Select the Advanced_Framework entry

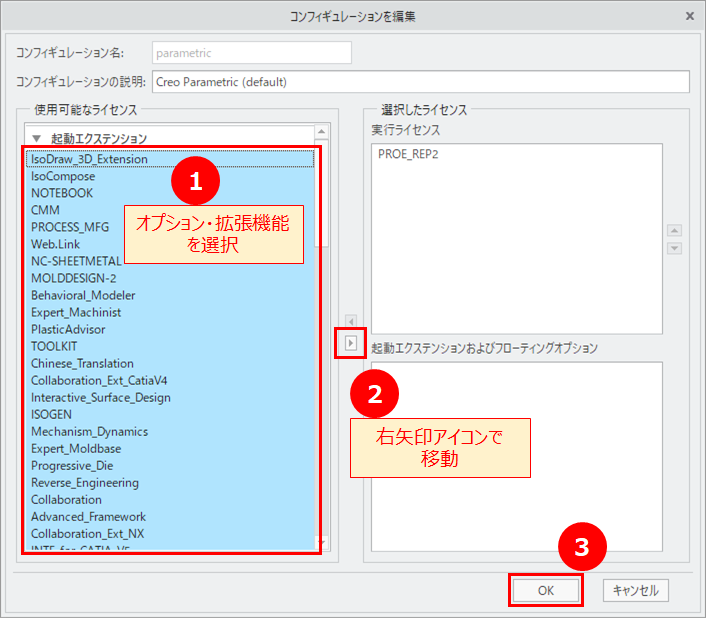tap(88, 516)
